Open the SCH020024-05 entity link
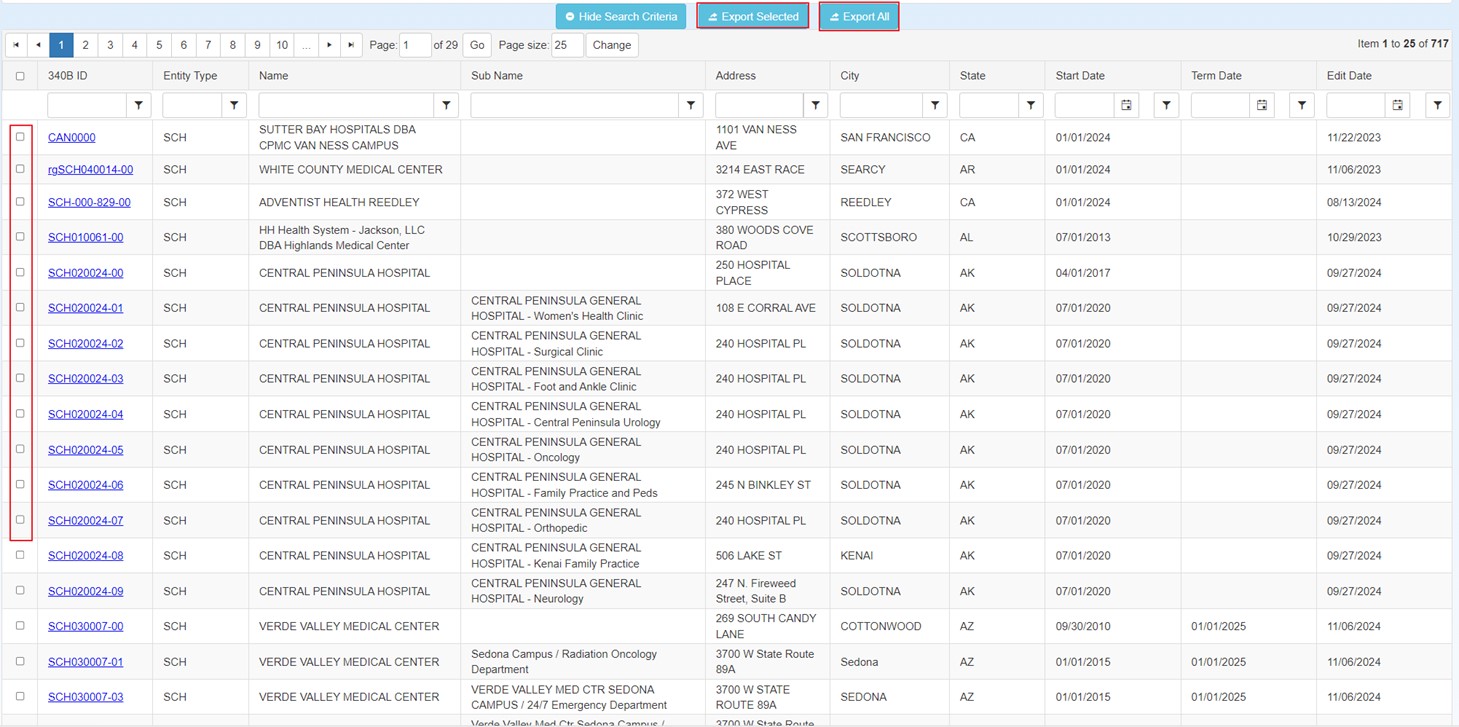 click(x=86, y=450)
